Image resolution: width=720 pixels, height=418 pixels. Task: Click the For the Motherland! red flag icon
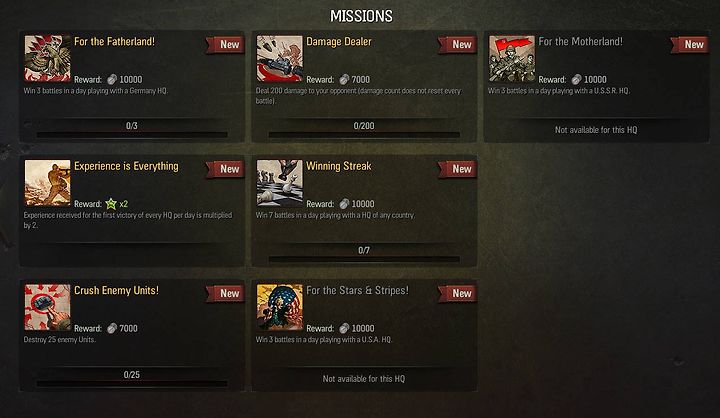point(512,59)
